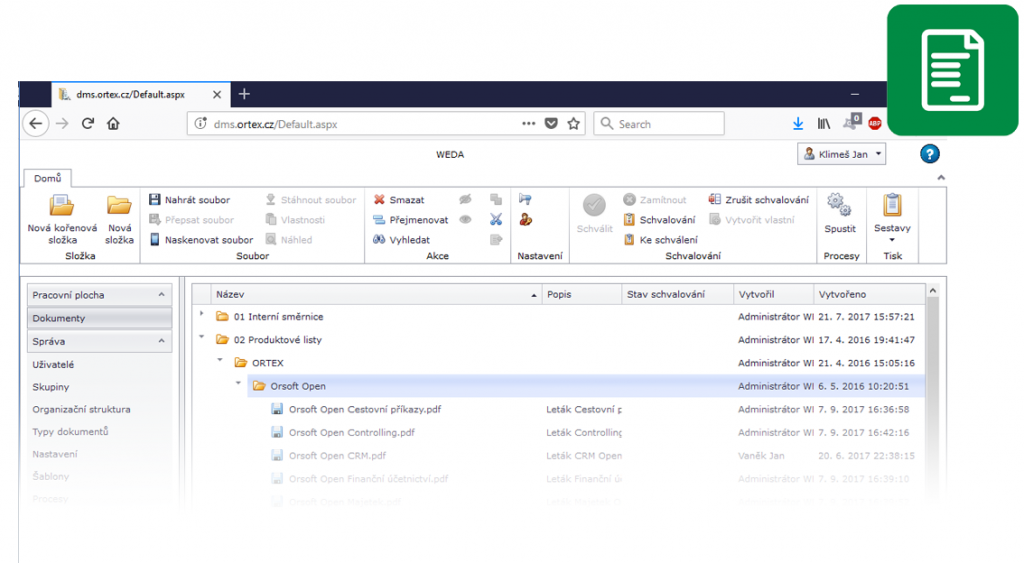Click the Smazat delete icon
The height and width of the screenshot is (563, 1024).
point(379,200)
